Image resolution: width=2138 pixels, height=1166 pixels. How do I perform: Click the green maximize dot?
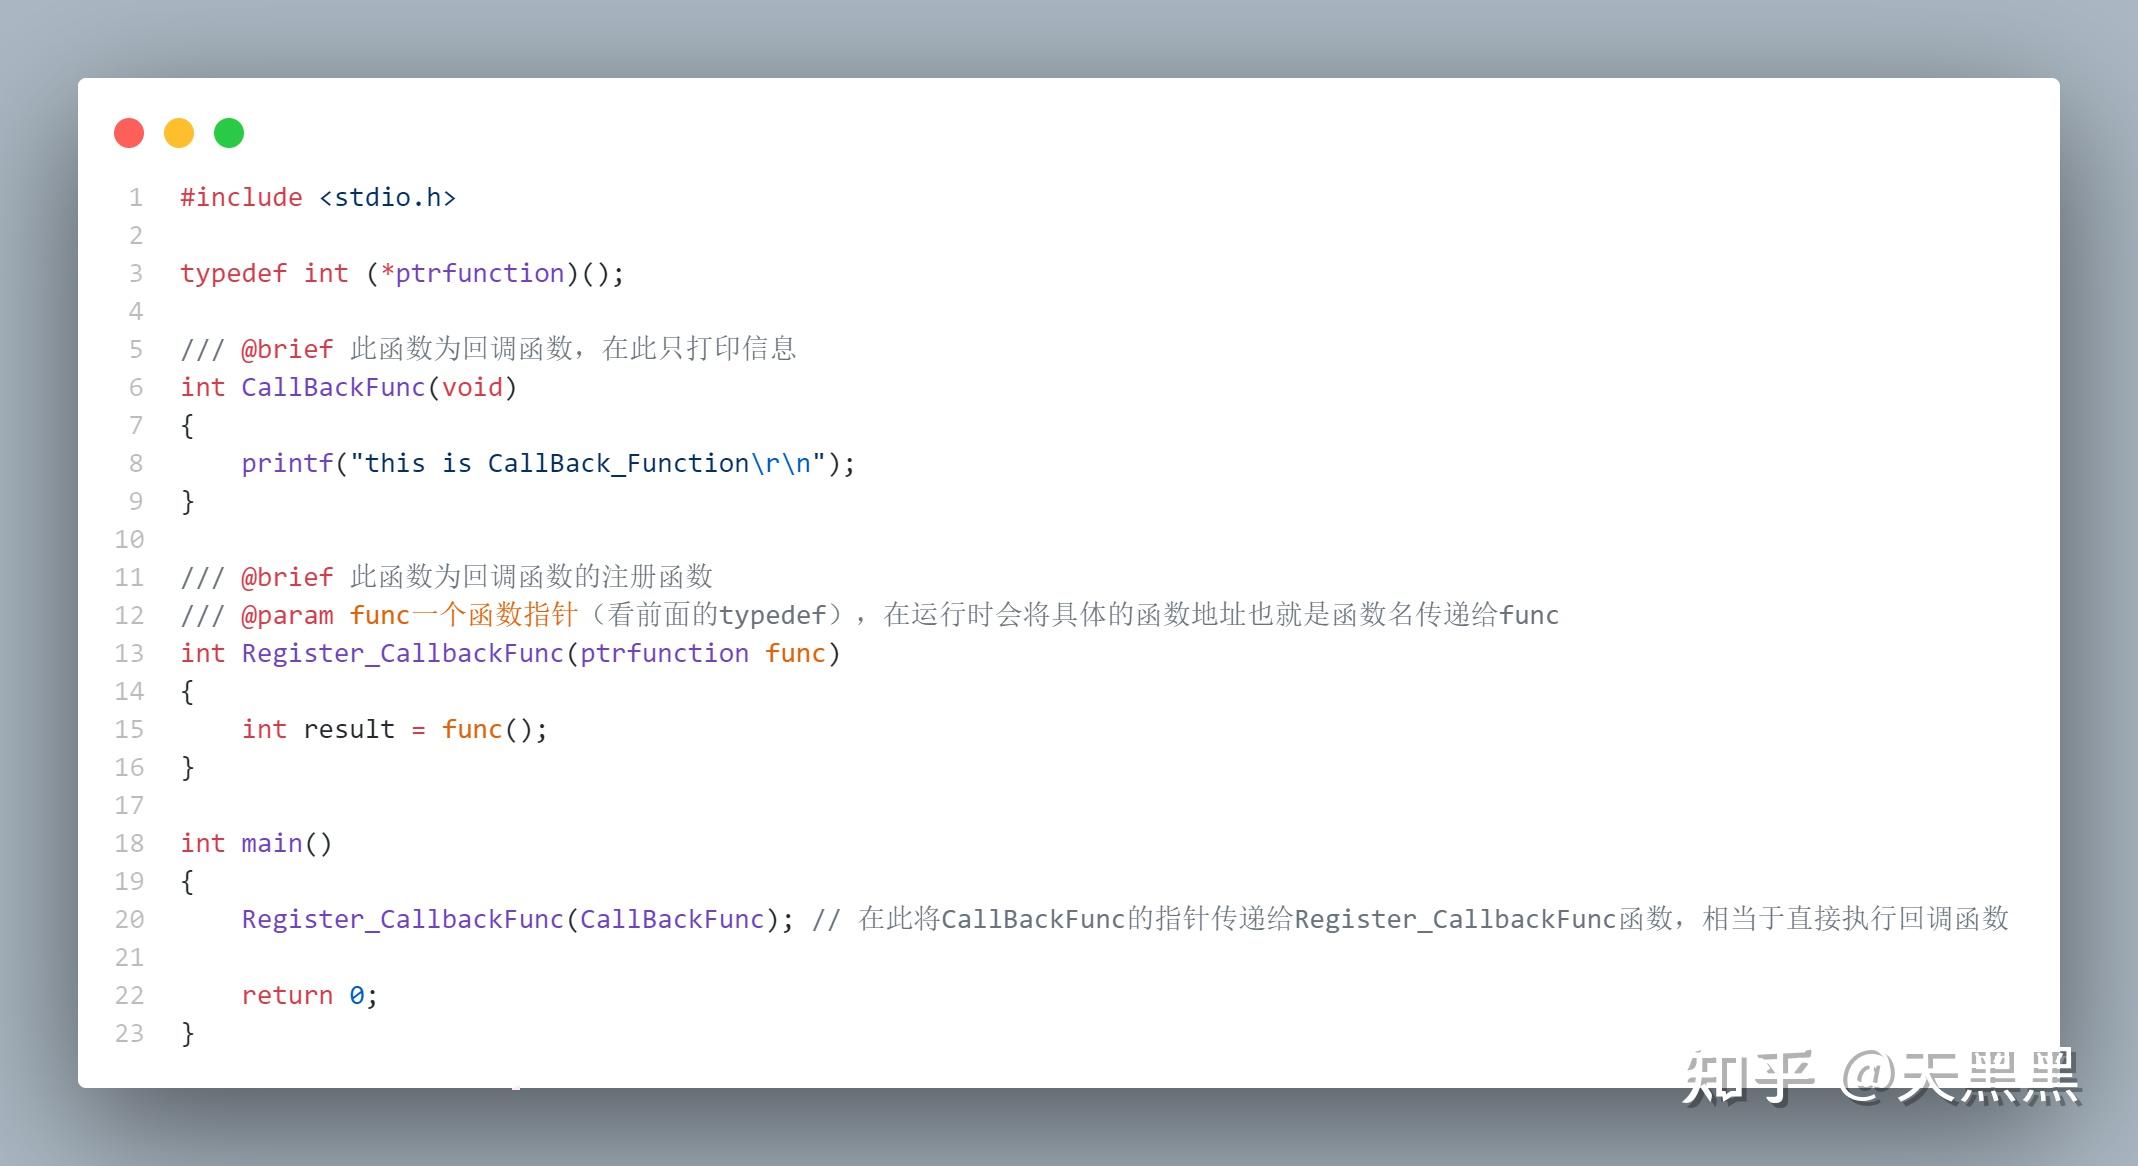click(x=229, y=133)
